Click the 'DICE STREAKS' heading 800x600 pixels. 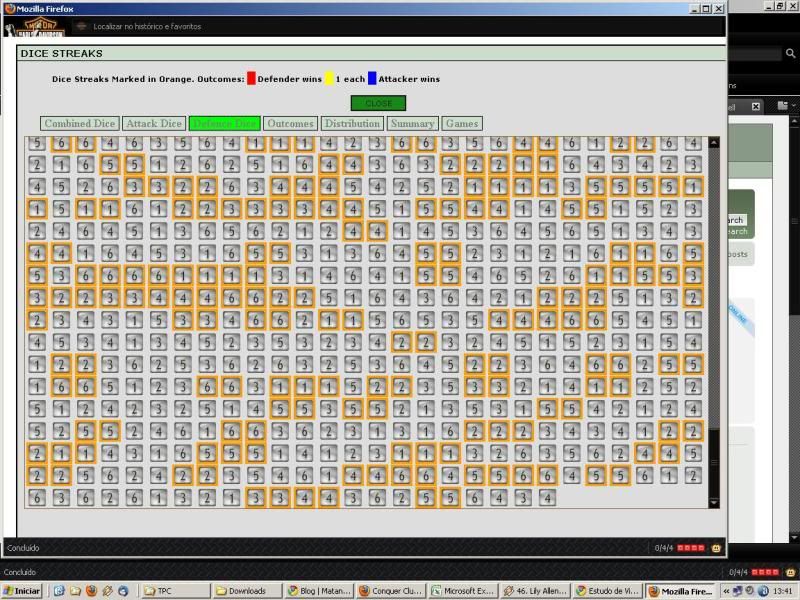pos(61,54)
